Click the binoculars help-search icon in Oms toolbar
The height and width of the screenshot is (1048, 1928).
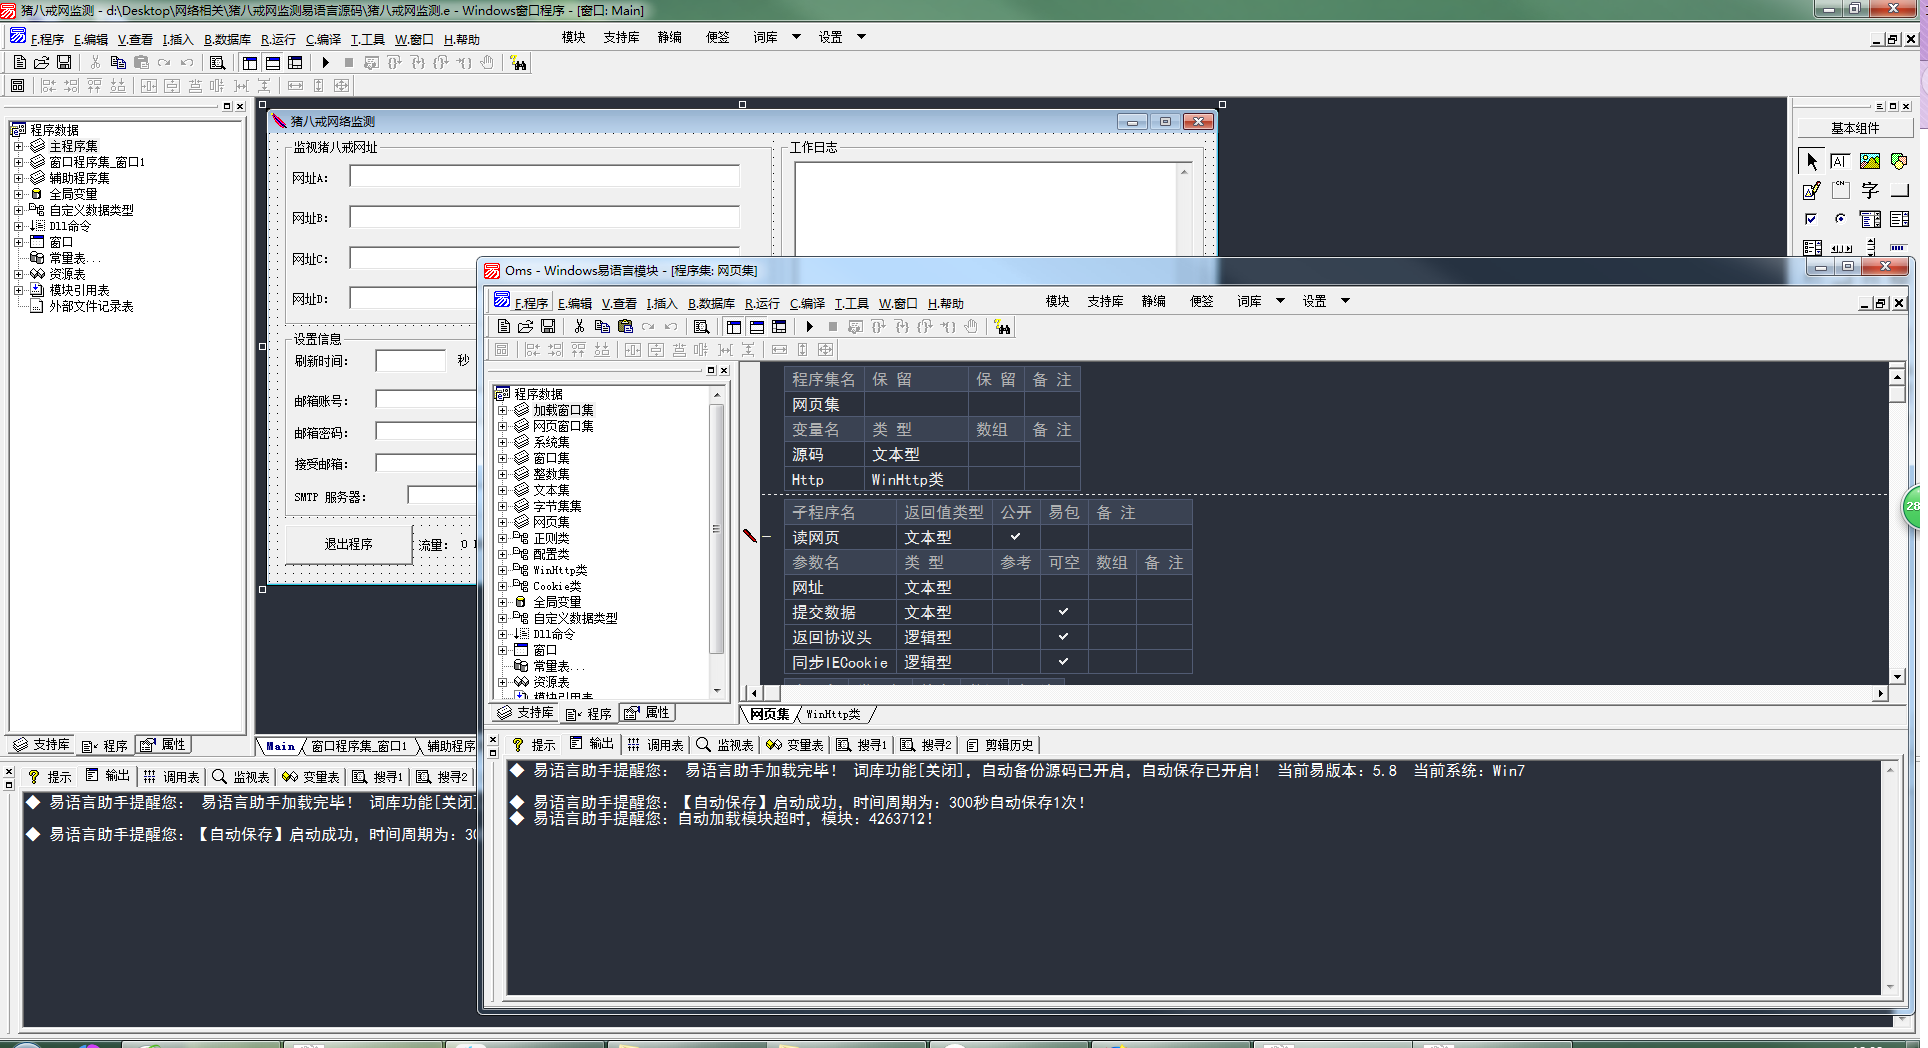tap(1002, 327)
